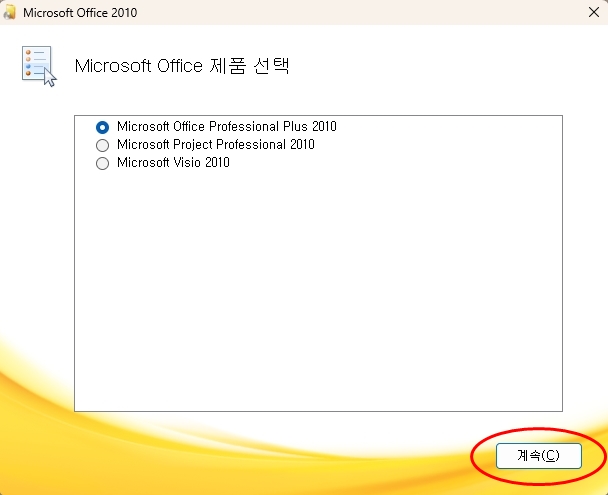This screenshot has height=495, width=608.
Task: Click the blank header area right of the heading
Action: 450,67
